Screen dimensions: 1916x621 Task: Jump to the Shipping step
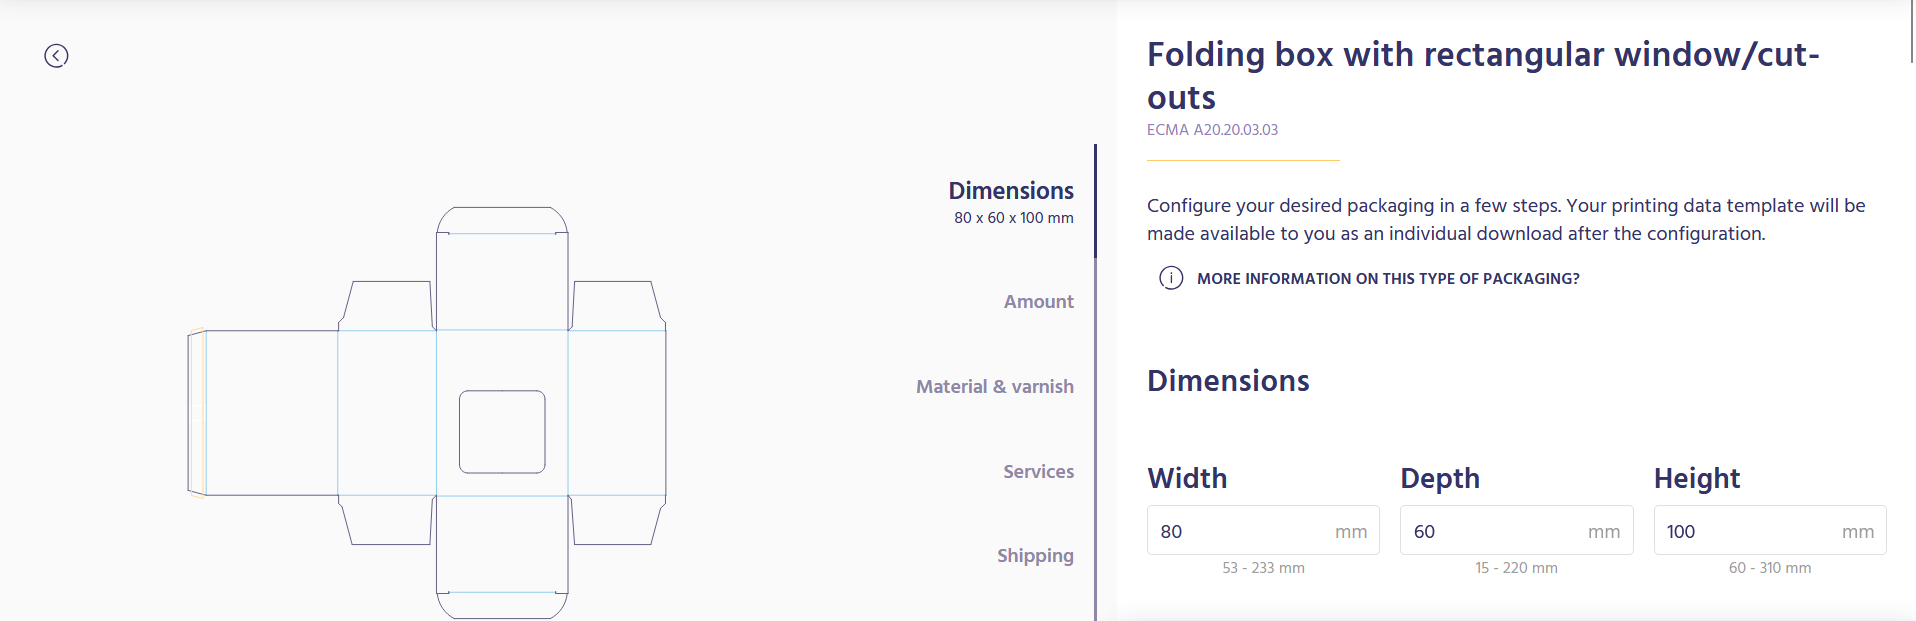coord(1035,556)
